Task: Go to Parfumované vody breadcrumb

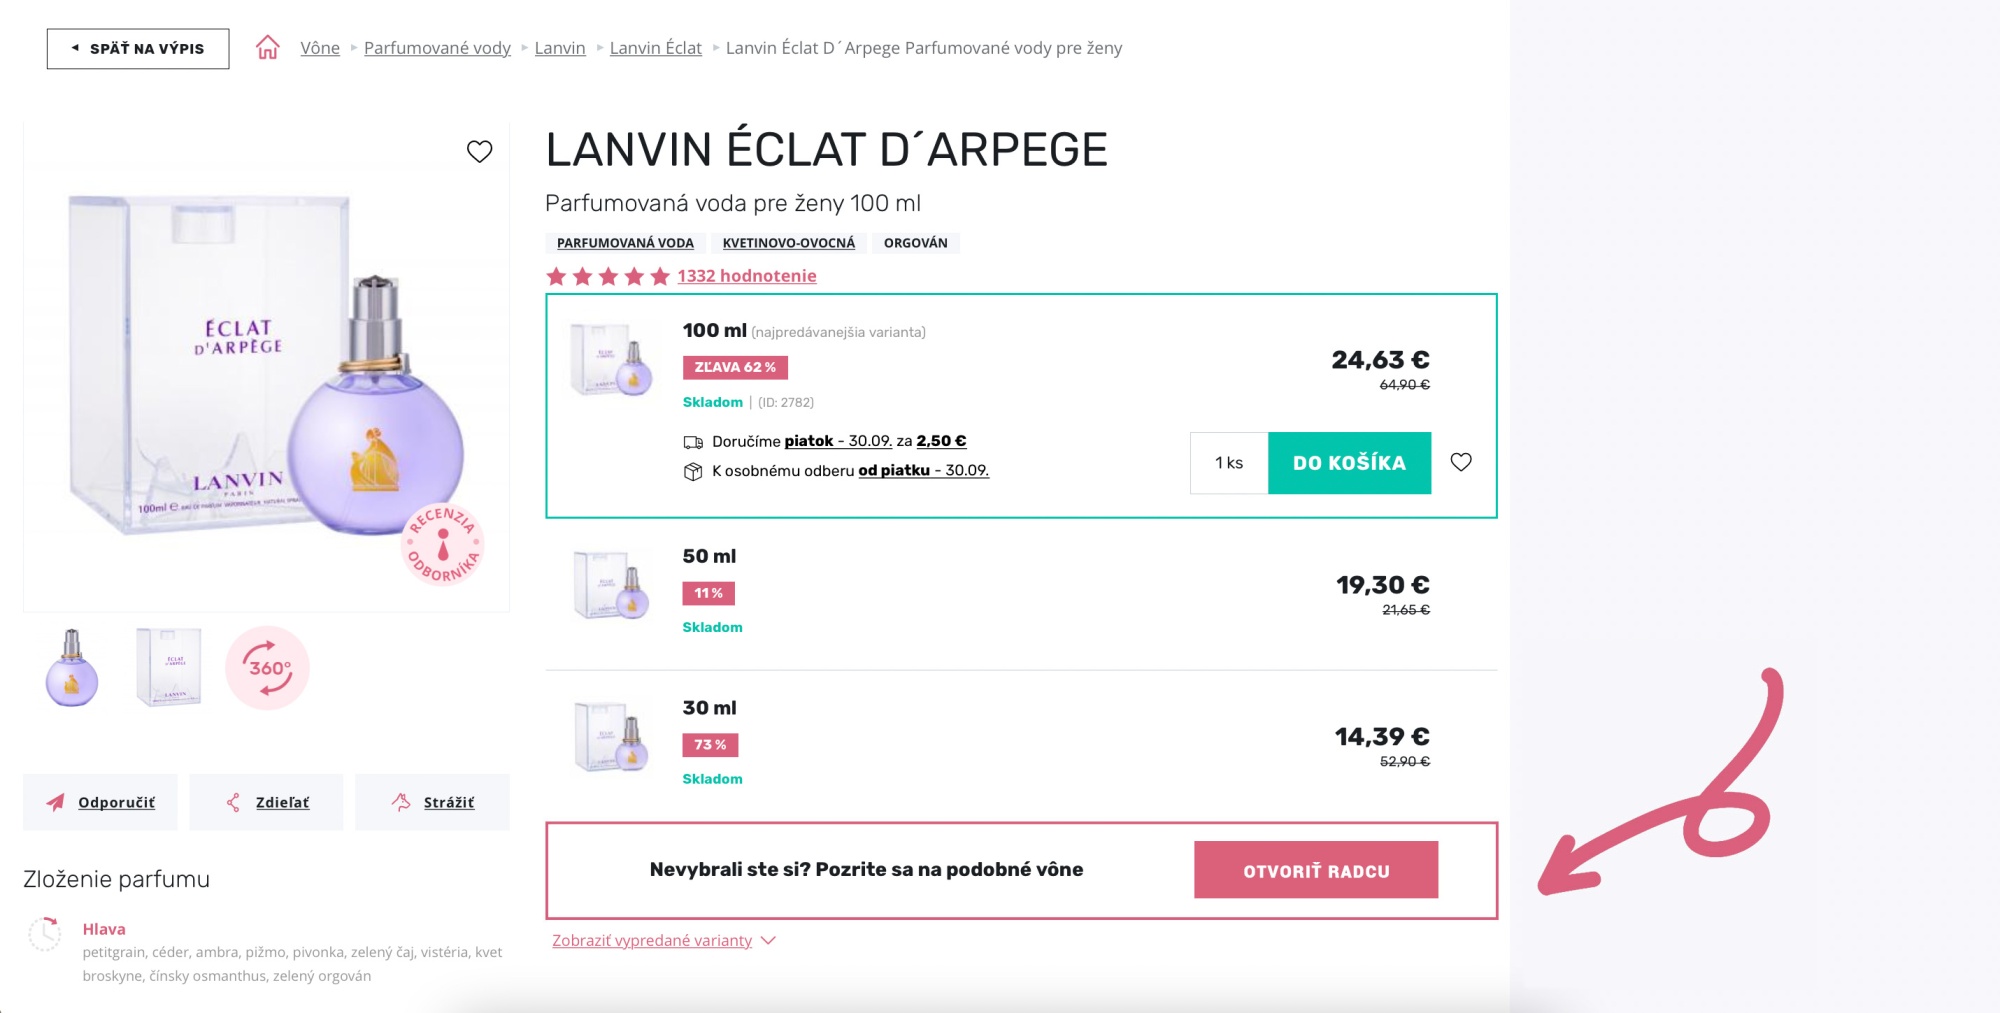Action: pyautogui.click(x=437, y=48)
